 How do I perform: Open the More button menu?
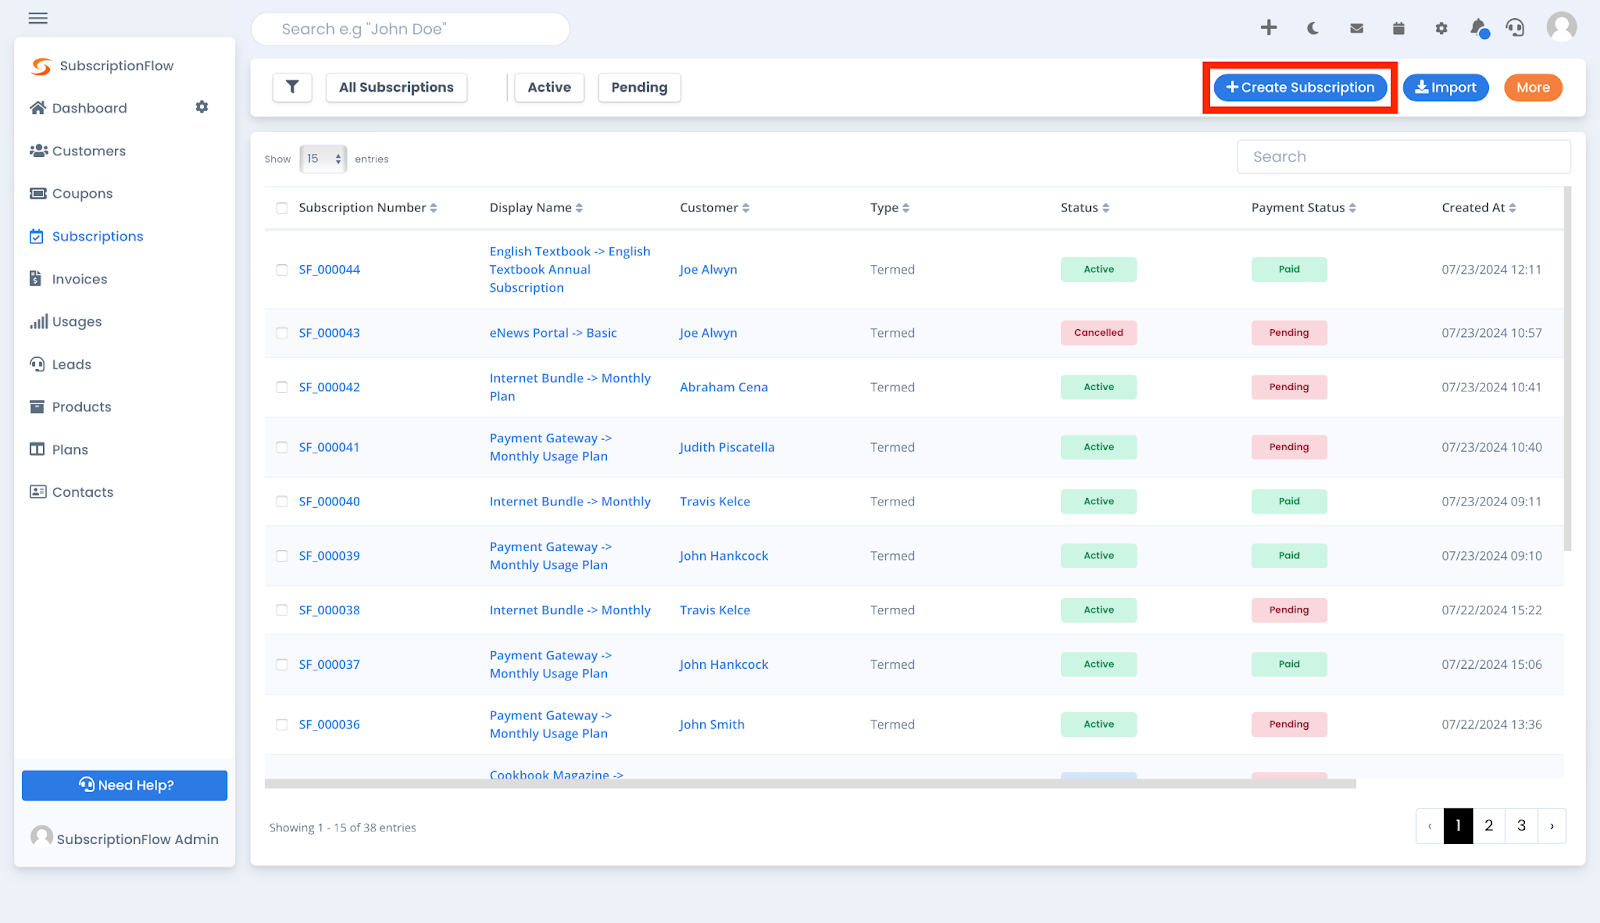[x=1533, y=87]
